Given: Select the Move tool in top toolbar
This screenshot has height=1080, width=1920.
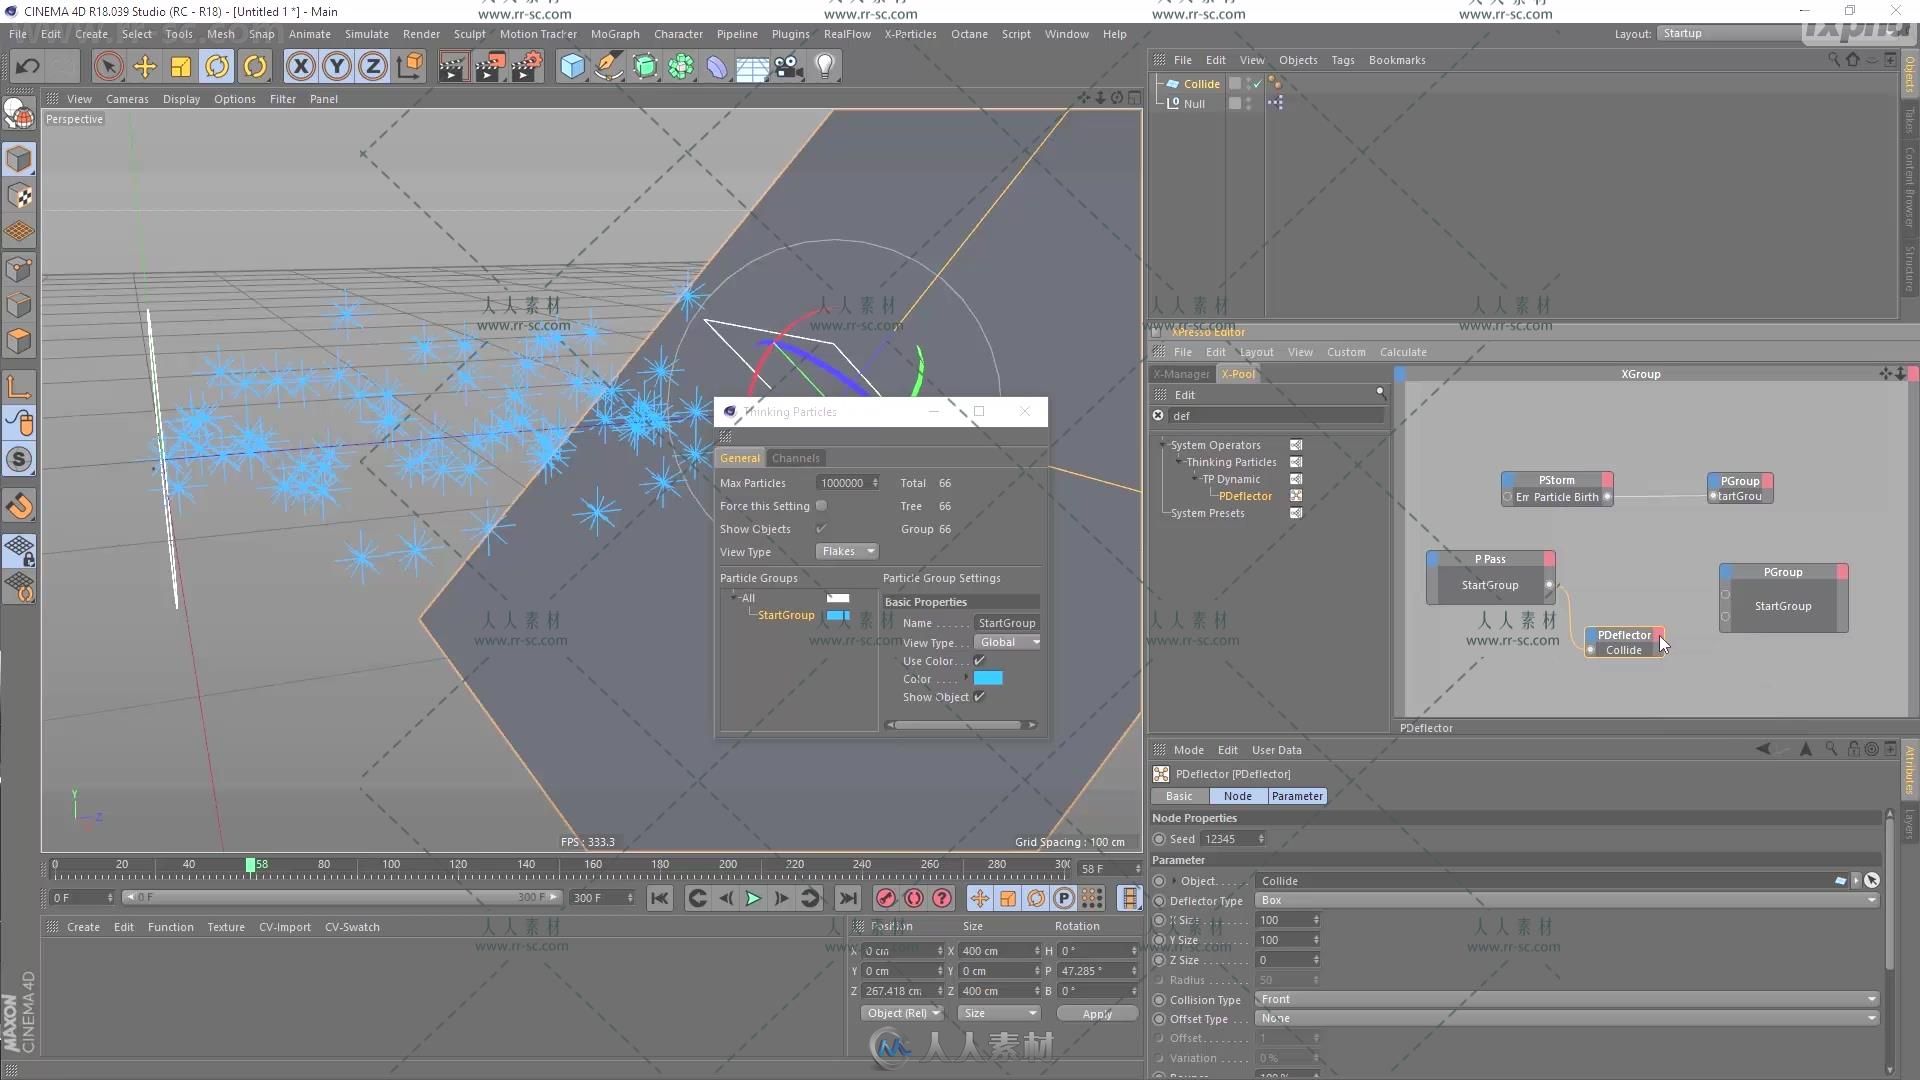Looking at the screenshot, I should coord(145,67).
